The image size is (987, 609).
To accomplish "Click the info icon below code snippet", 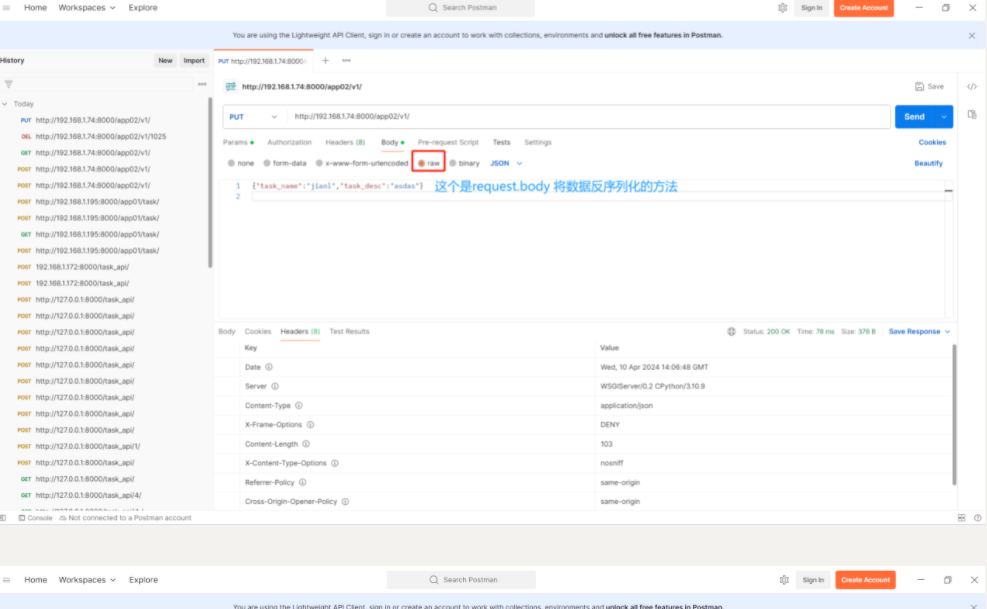I will pyautogui.click(x=972, y=115).
